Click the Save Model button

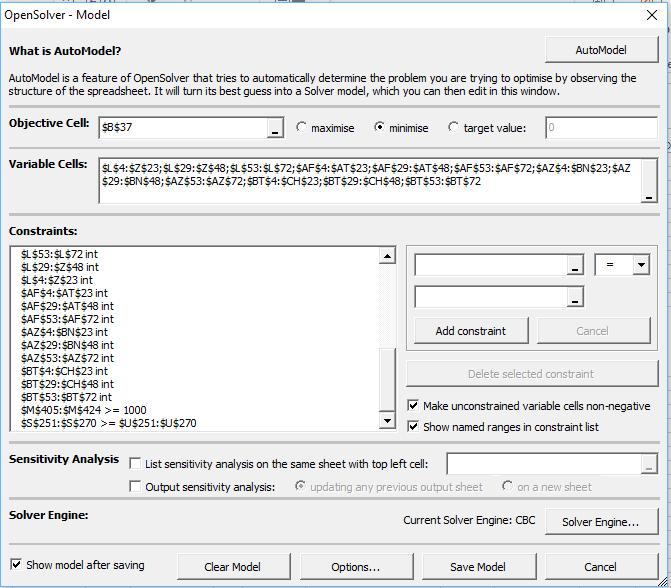(479, 567)
